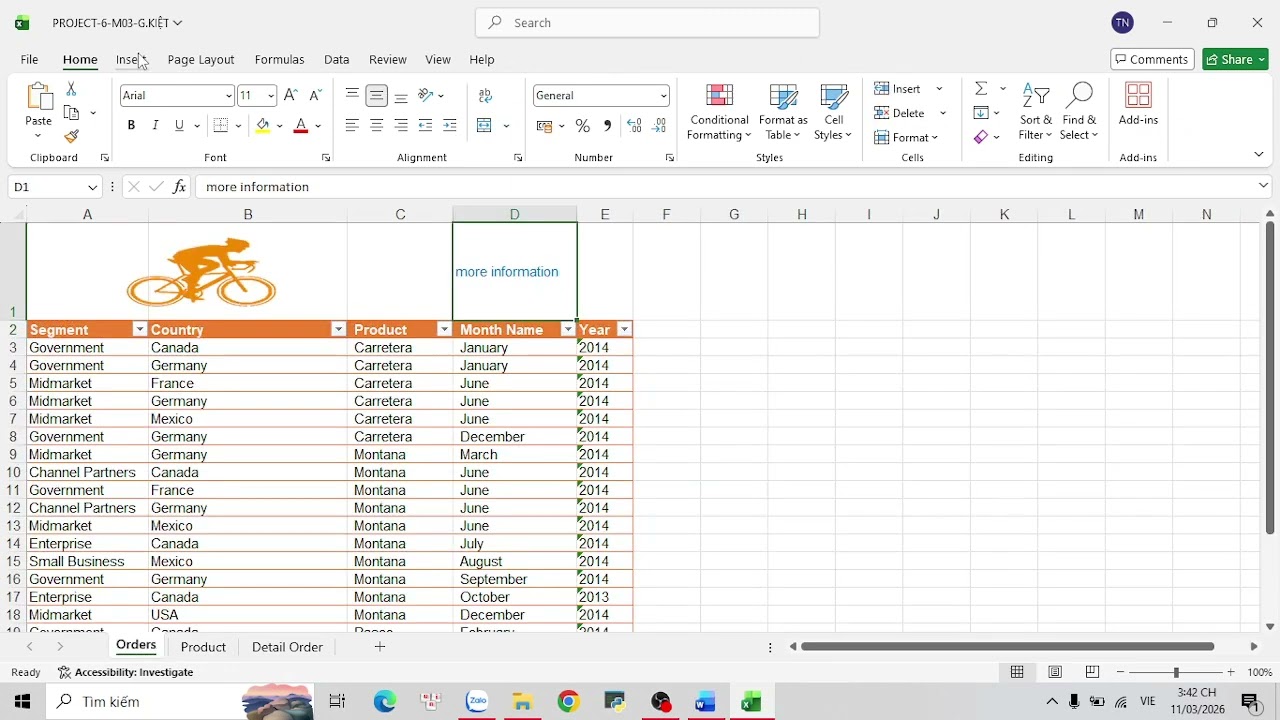
Task: Toggle Underline formatting
Action: 180,126
